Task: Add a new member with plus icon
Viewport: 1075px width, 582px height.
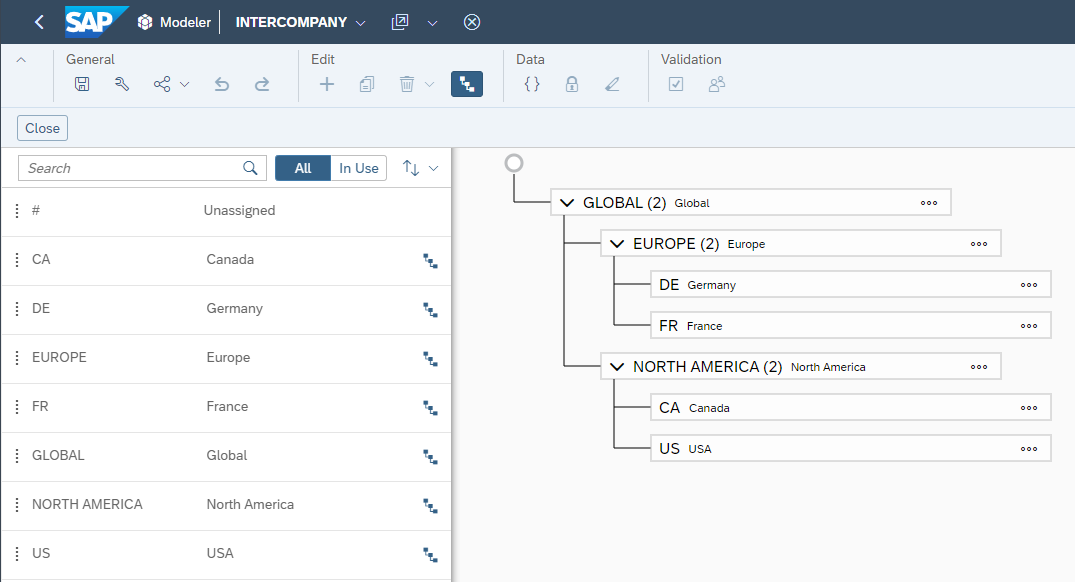Action: (327, 84)
